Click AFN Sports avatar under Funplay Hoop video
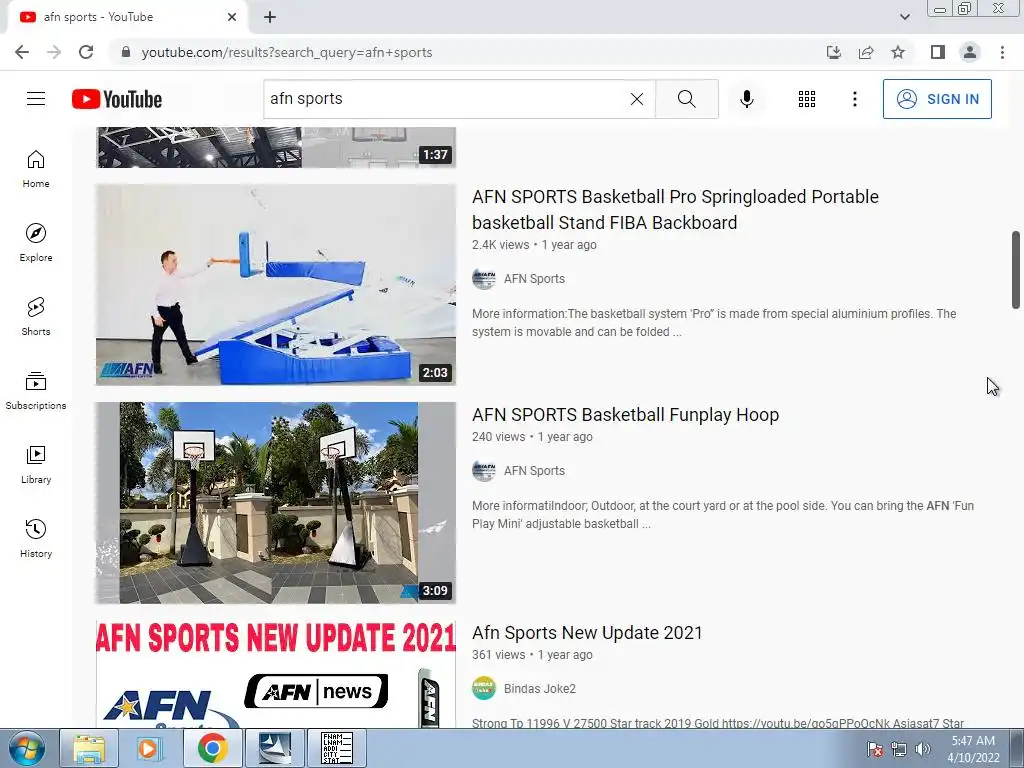This screenshot has width=1024, height=768. pyautogui.click(x=484, y=471)
